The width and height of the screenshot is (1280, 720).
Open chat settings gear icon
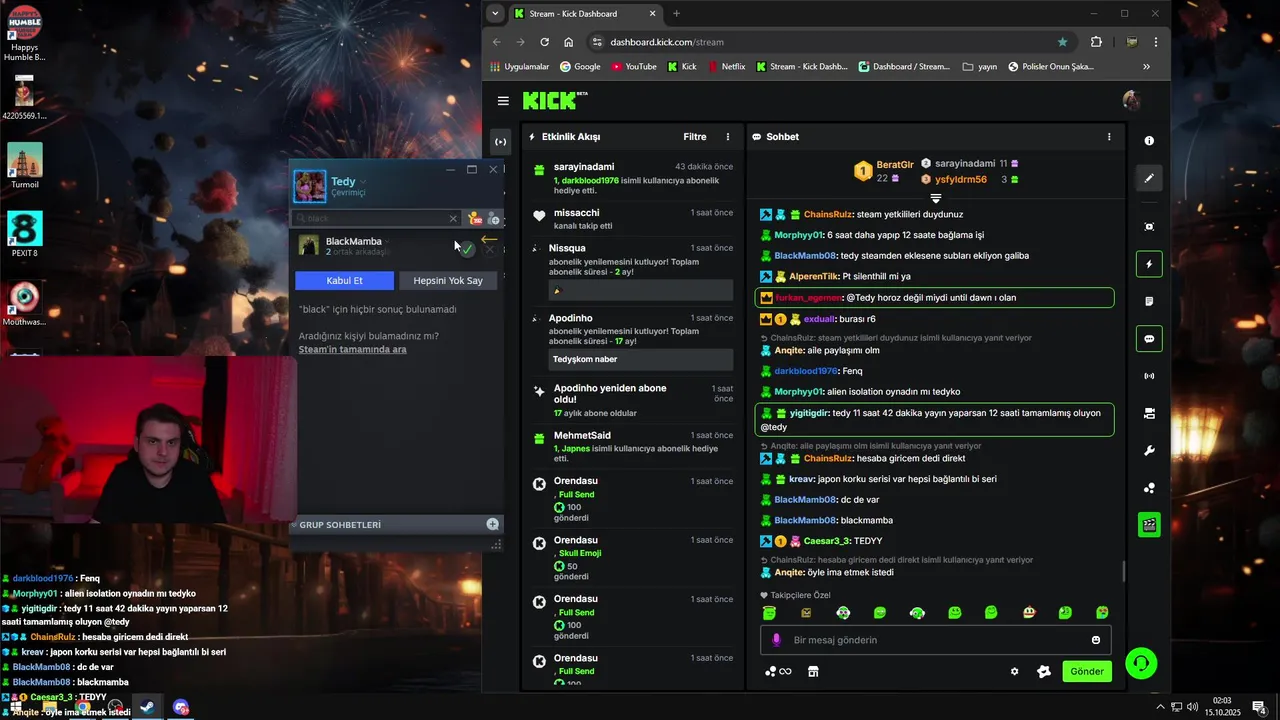tap(1014, 672)
